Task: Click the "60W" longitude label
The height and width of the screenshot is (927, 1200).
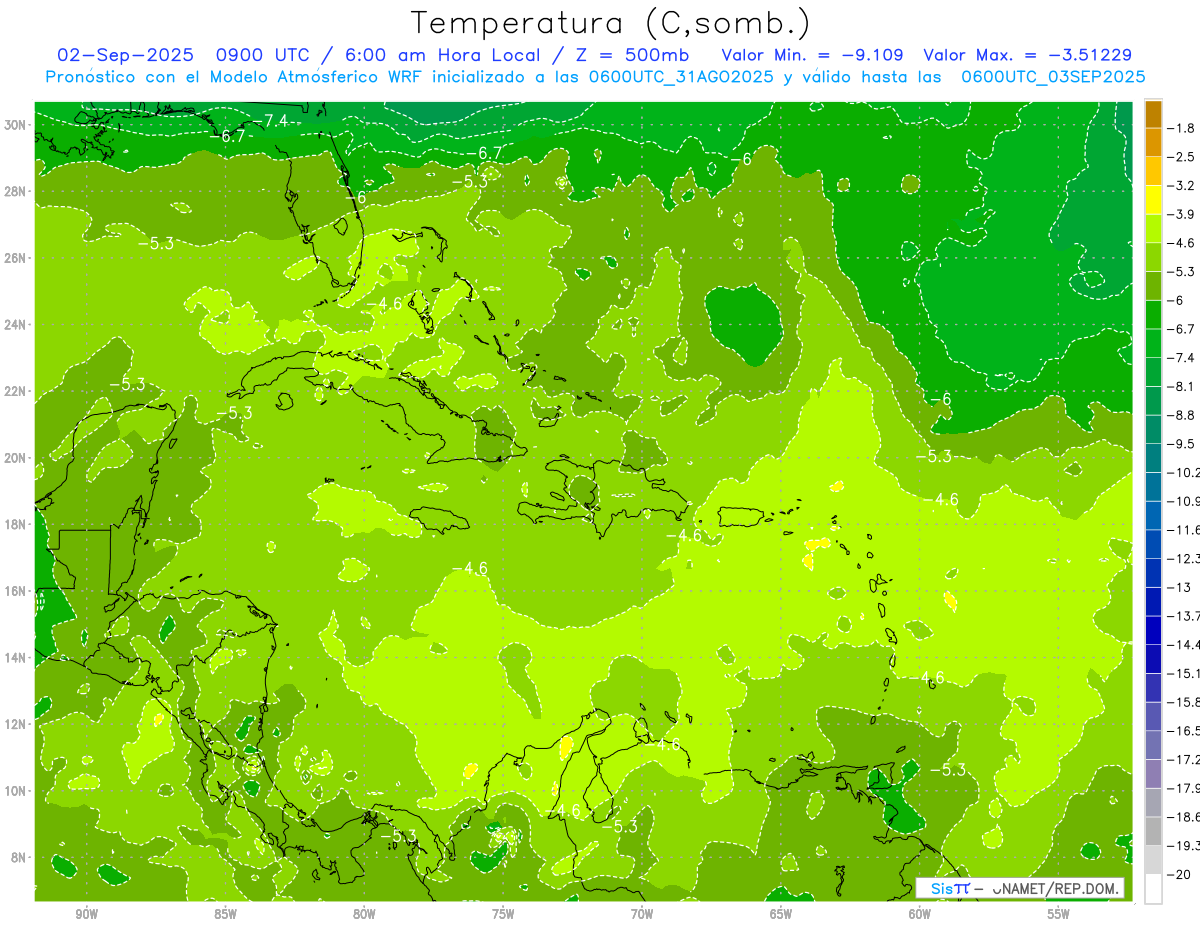Action: pos(920,914)
